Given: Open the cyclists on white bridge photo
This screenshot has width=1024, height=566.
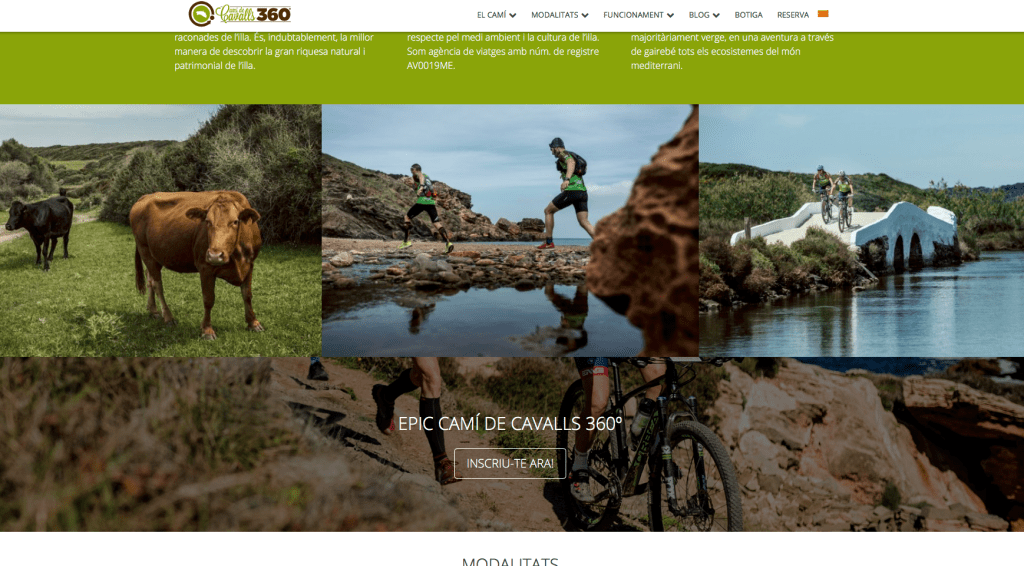Looking at the screenshot, I should pos(861,230).
